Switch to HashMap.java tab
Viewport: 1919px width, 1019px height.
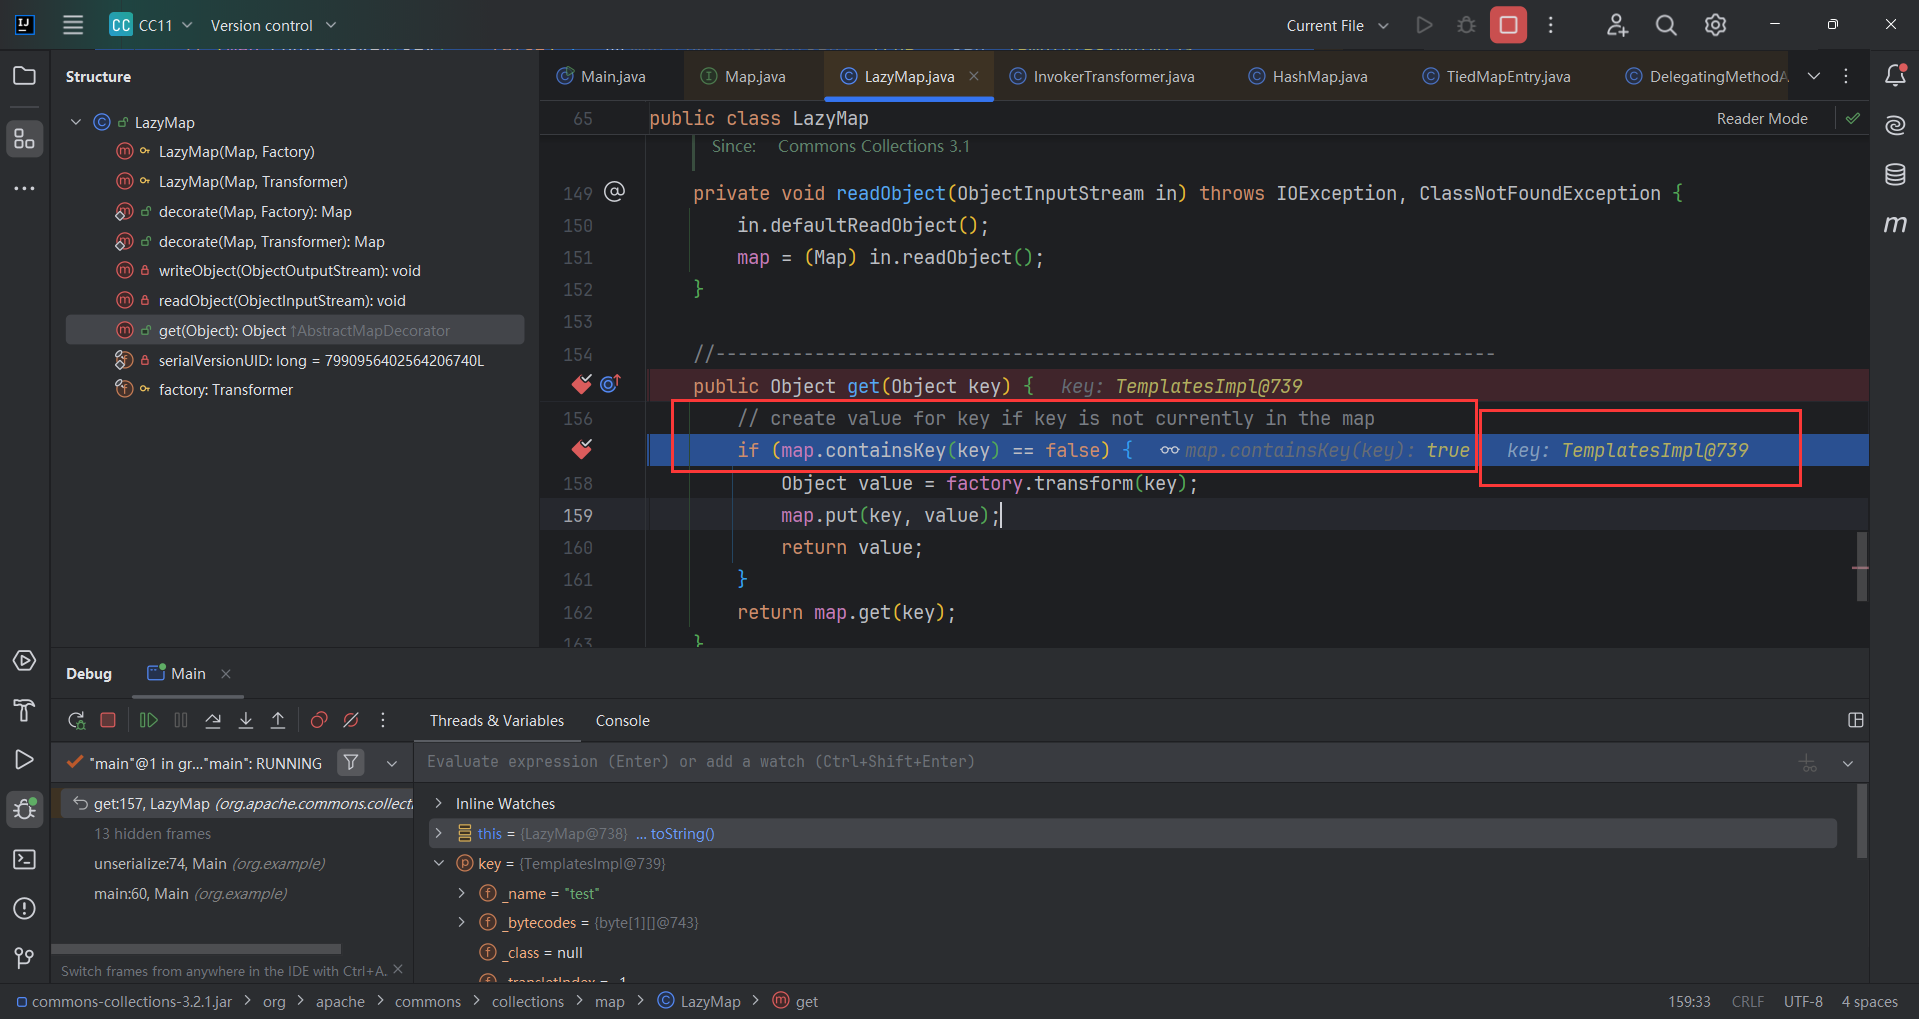pos(1308,76)
